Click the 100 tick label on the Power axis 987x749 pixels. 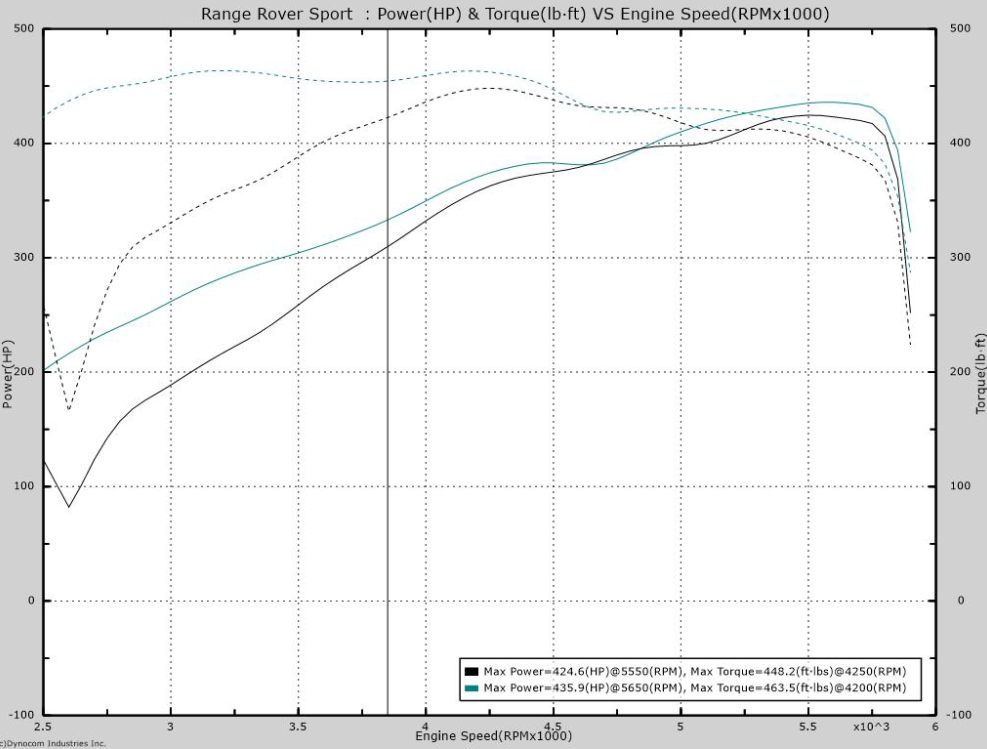coord(25,487)
